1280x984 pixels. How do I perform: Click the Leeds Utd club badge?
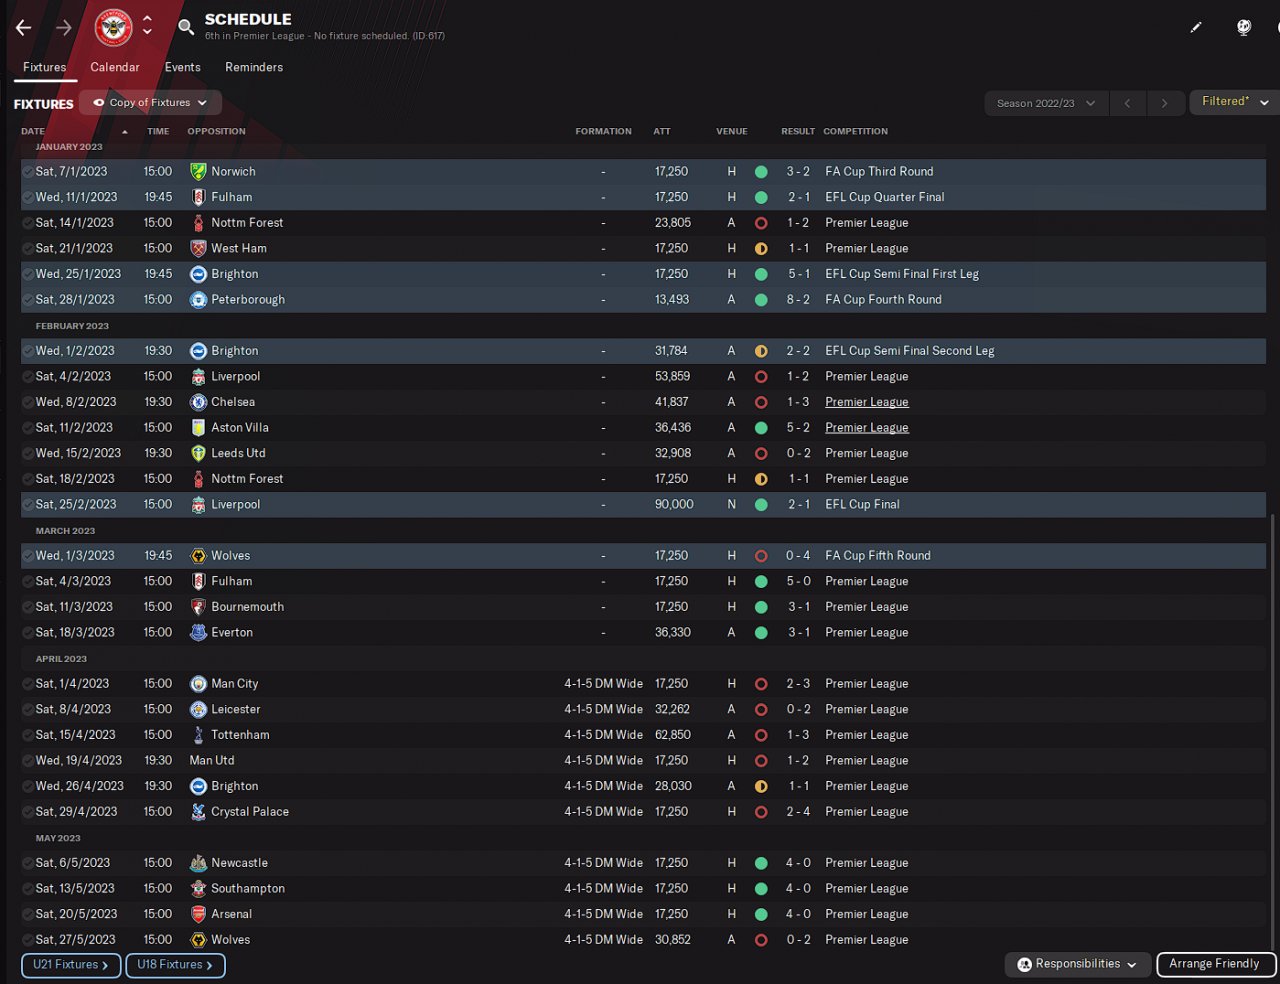tap(198, 453)
